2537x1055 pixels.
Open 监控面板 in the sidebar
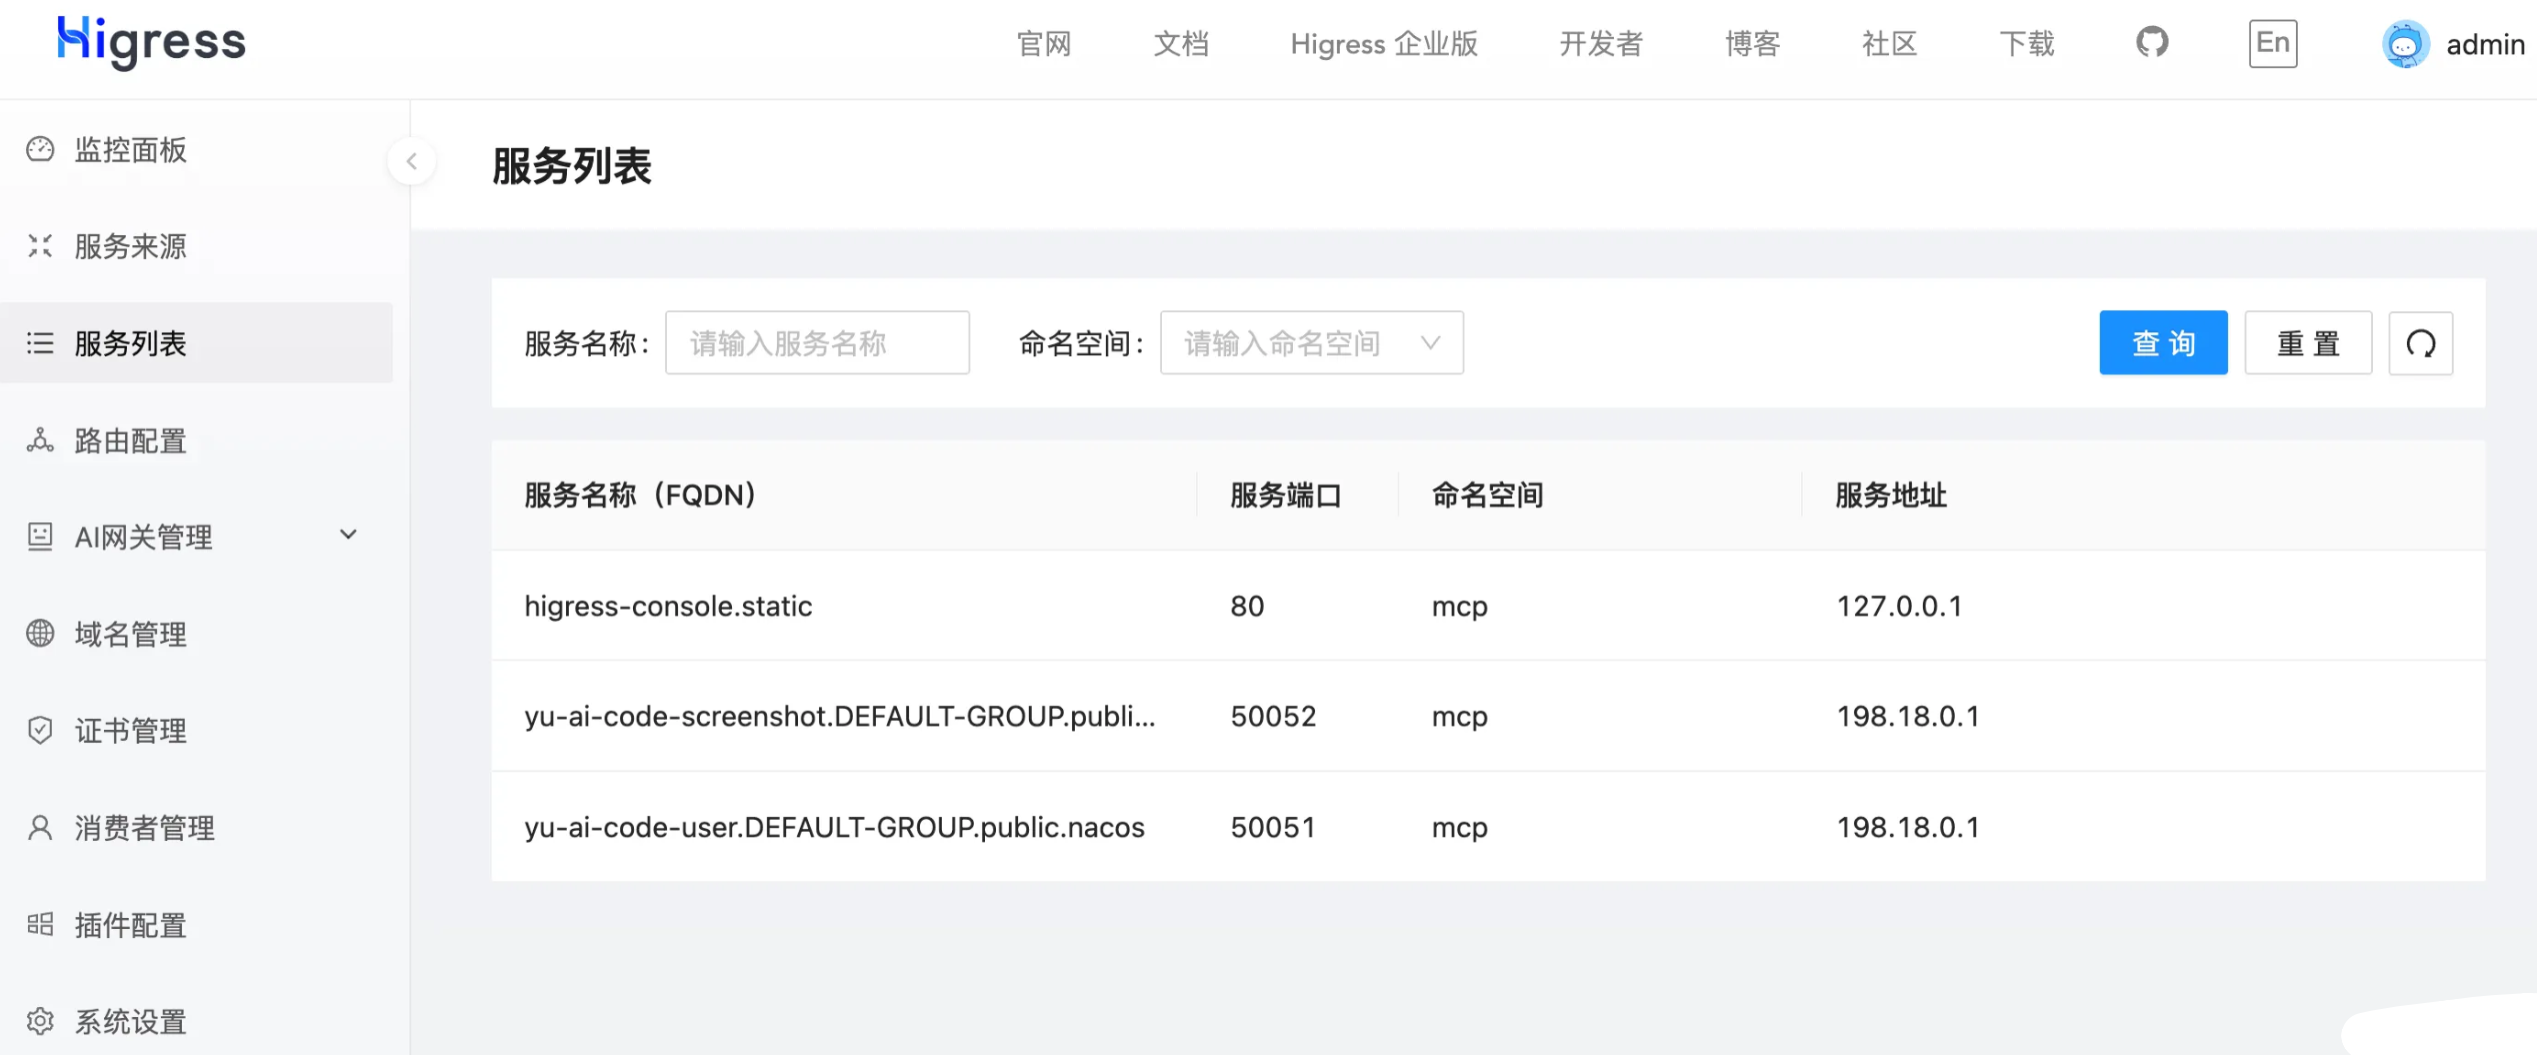[196, 149]
